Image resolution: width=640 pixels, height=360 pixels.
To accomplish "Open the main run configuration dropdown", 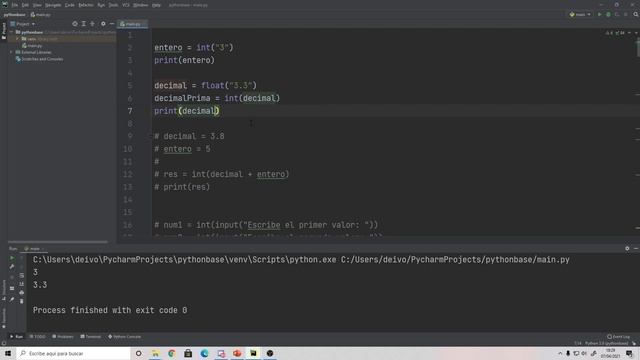I will 580,15.
